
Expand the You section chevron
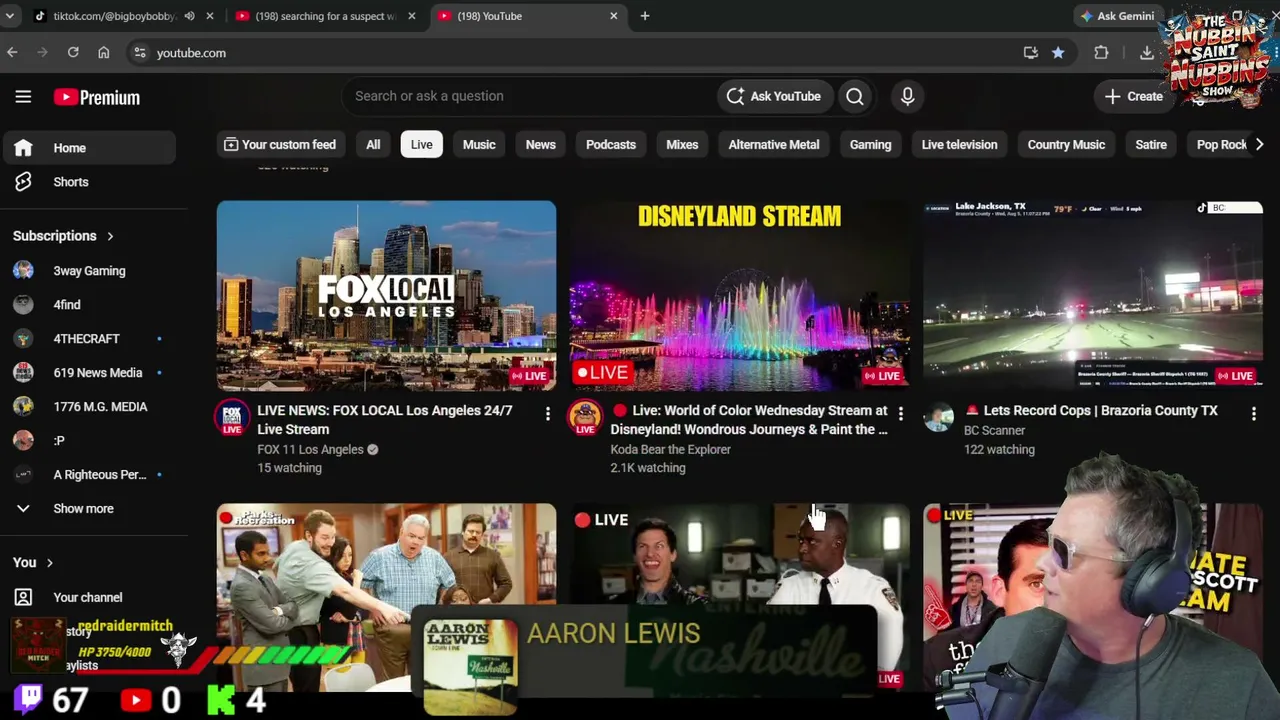coord(49,563)
